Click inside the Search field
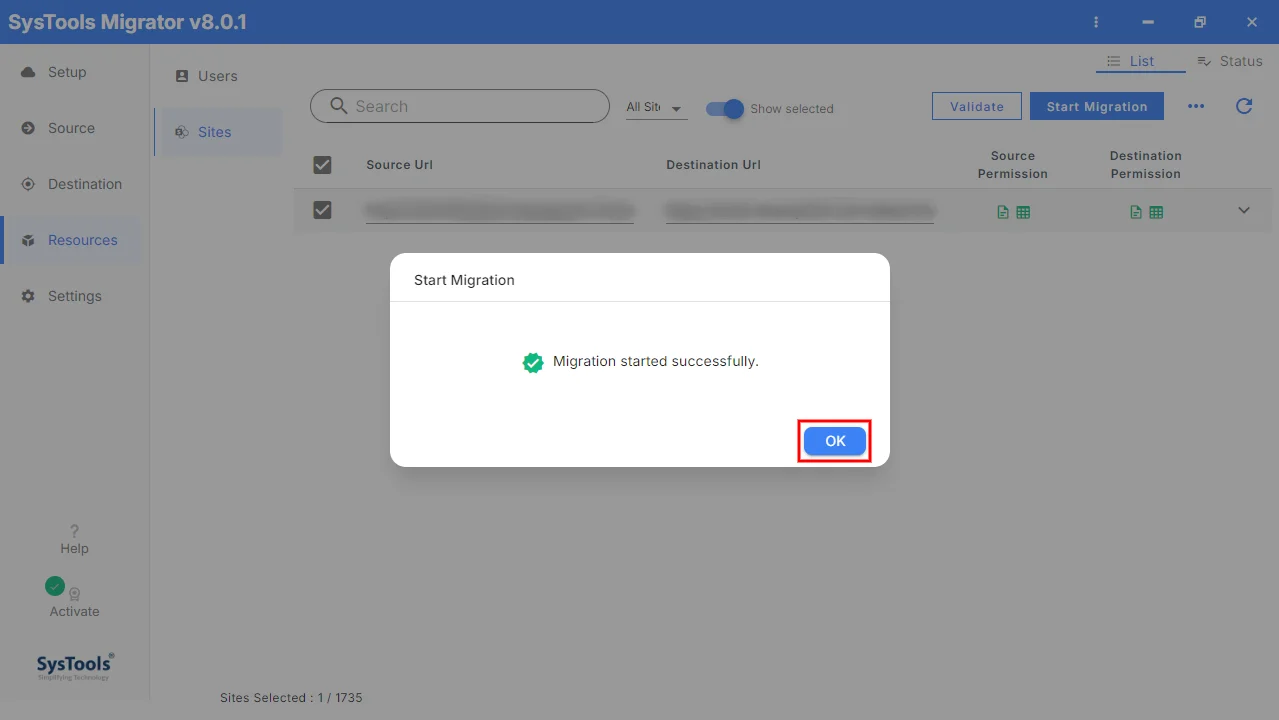Image resolution: width=1279 pixels, height=720 pixels. pyautogui.click(x=460, y=106)
